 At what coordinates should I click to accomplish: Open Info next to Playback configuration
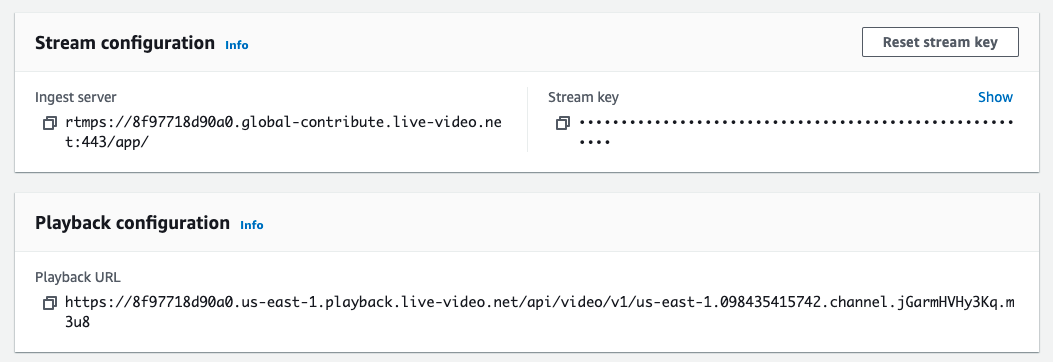pyautogui.click(x=252, y=225)
